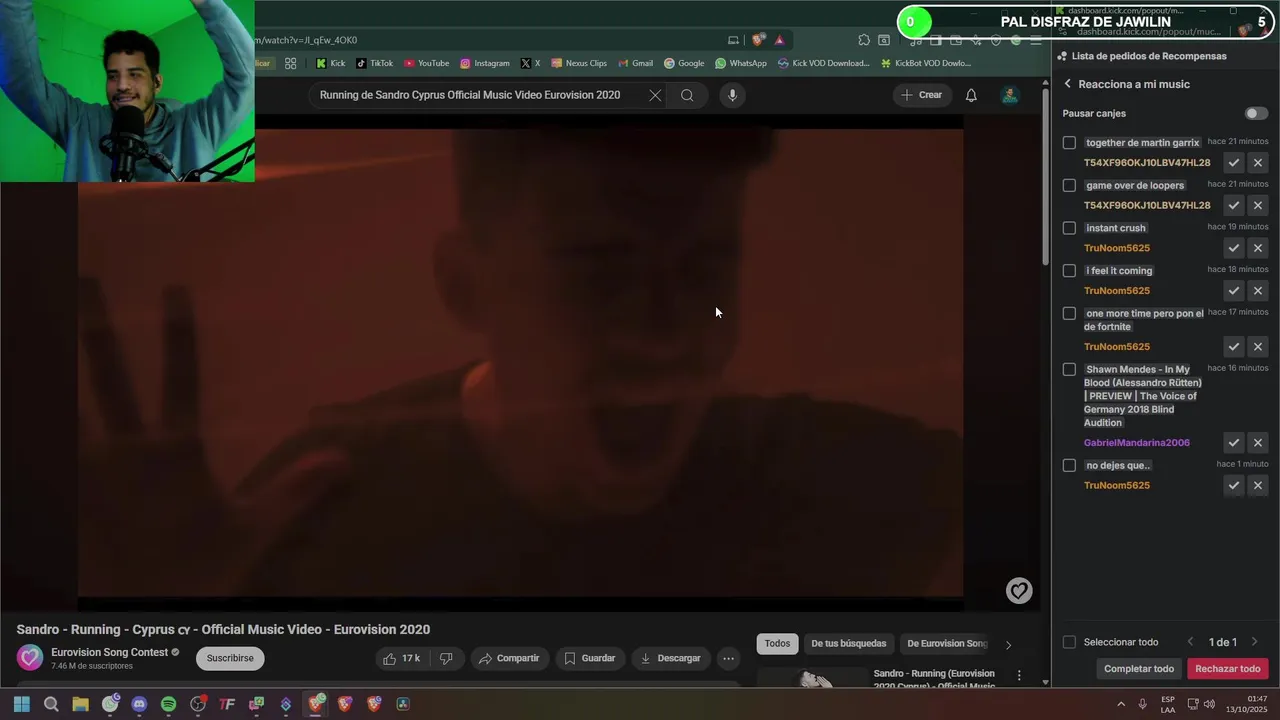The height and width of the screenshot is (720, 1280).
Task: Select the De tus búsquedas chip
Action: pos(848,643)
